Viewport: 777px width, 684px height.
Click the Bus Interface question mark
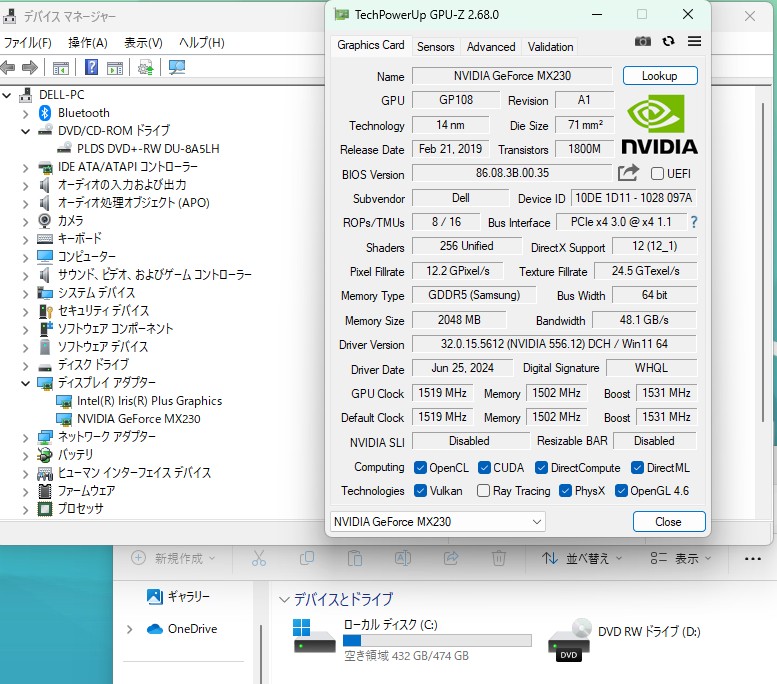694,222
